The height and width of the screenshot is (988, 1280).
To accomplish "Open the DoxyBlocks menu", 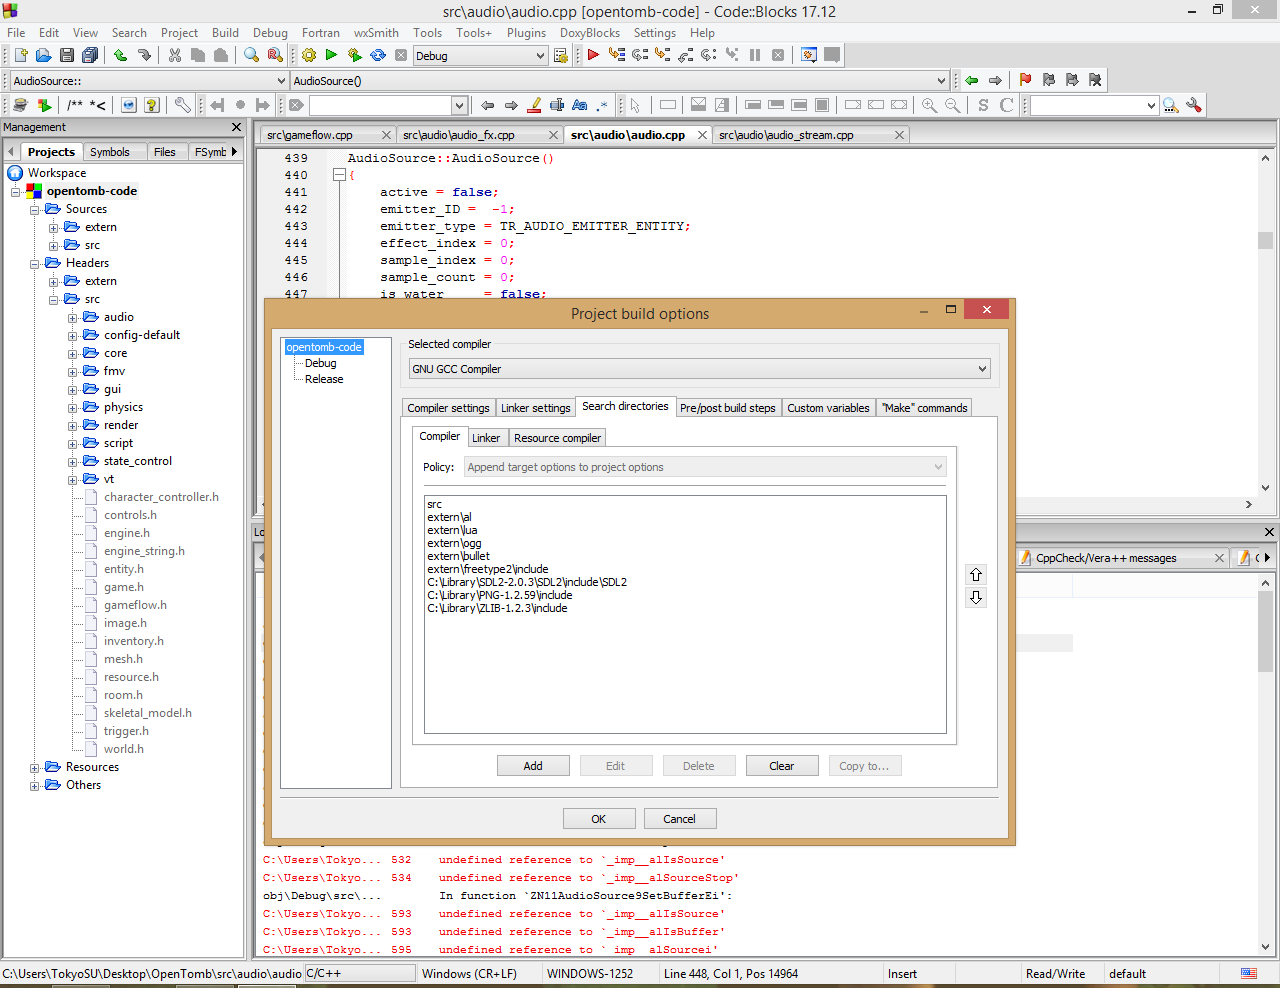I will point(589,33).
